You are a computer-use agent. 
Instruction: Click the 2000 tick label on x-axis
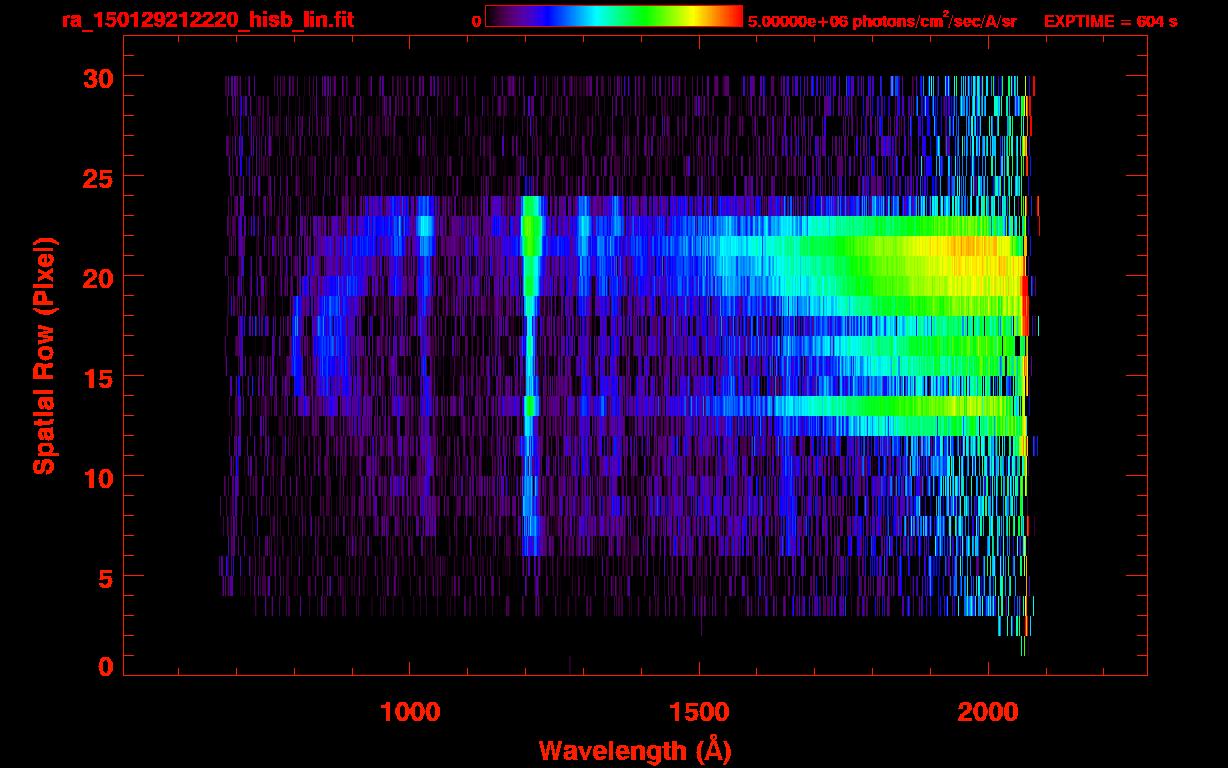tap(988, 711)
